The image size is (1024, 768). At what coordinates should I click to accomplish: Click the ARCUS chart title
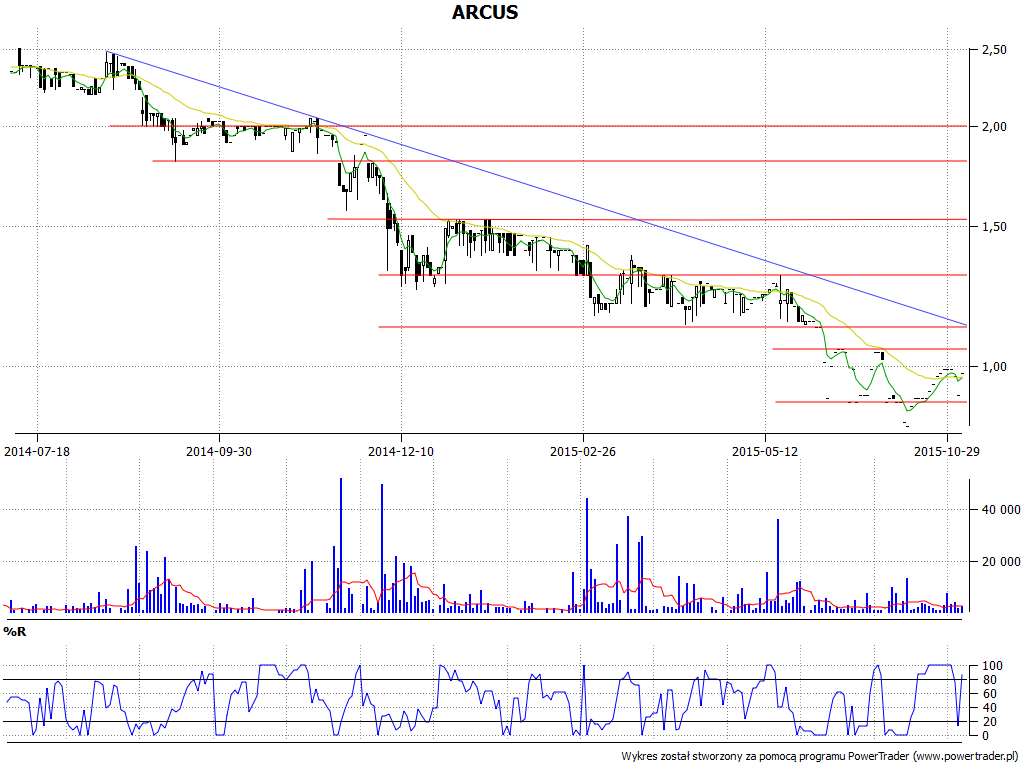(485, 12)
